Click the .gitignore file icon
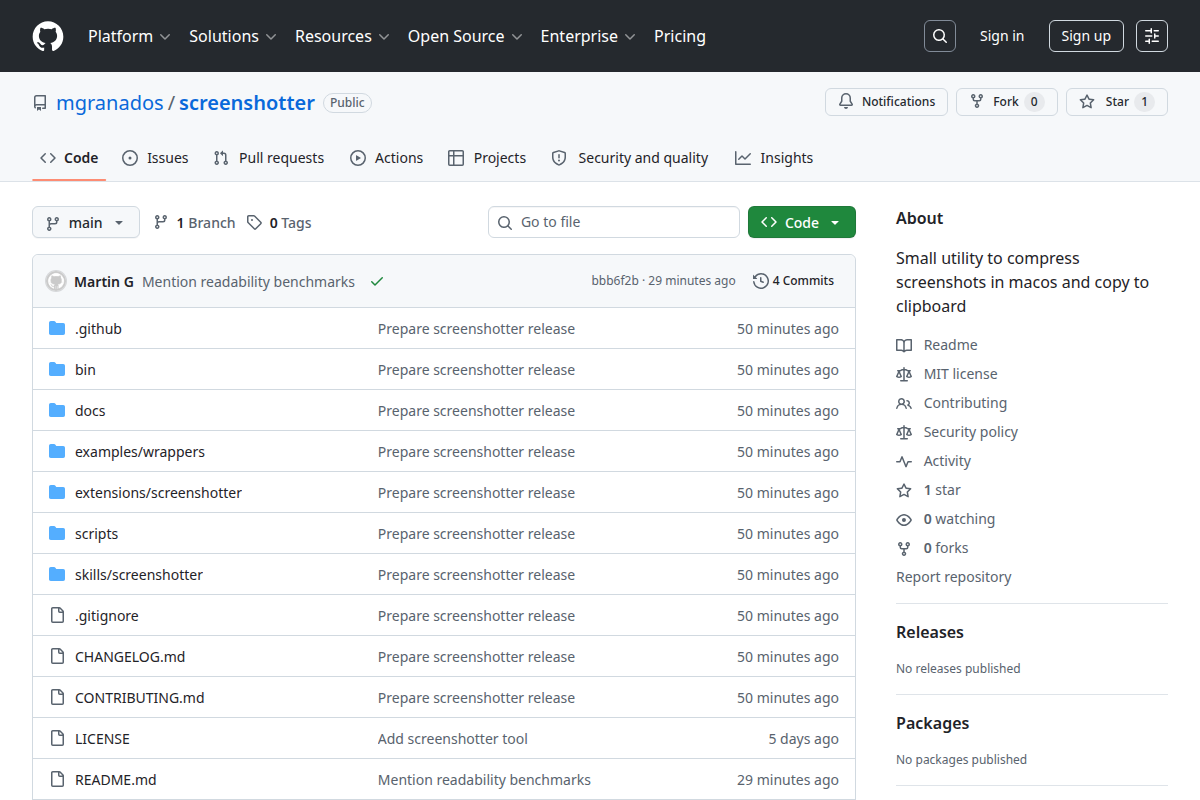Viewport: 1200px width, 800px height. [x=57, y=616]
